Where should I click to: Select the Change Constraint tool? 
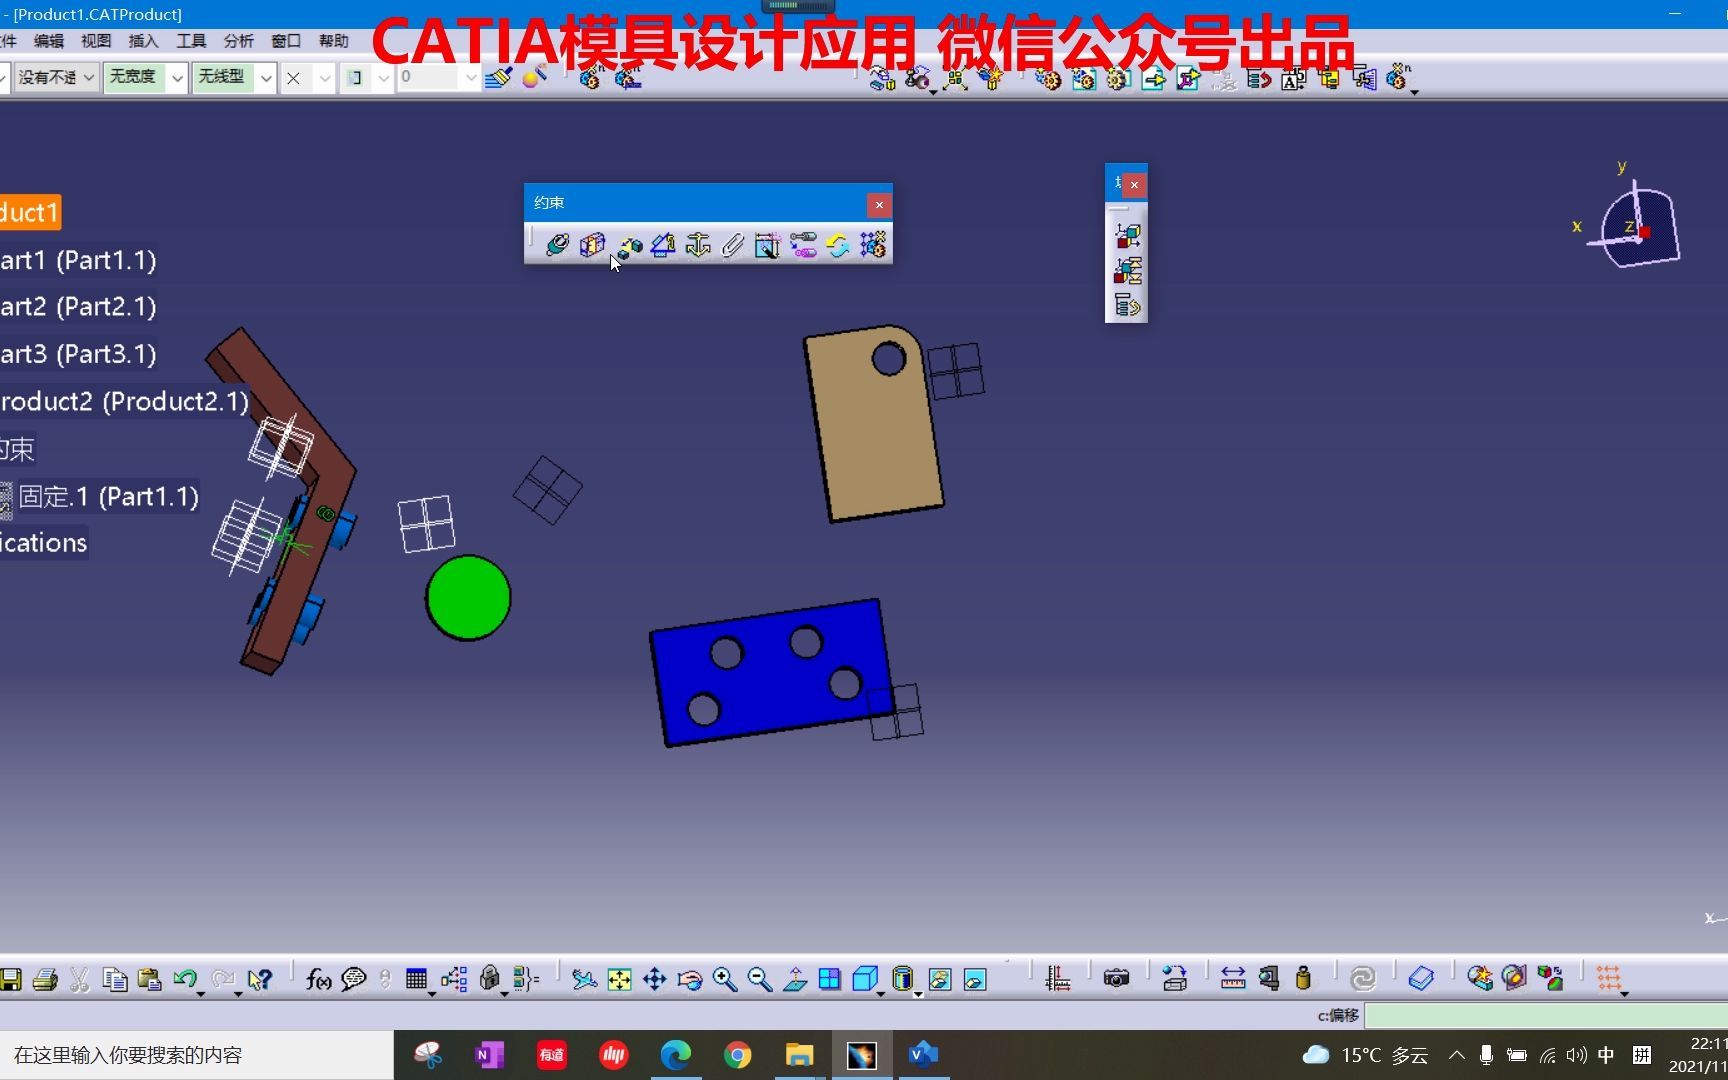pos(838,245)
